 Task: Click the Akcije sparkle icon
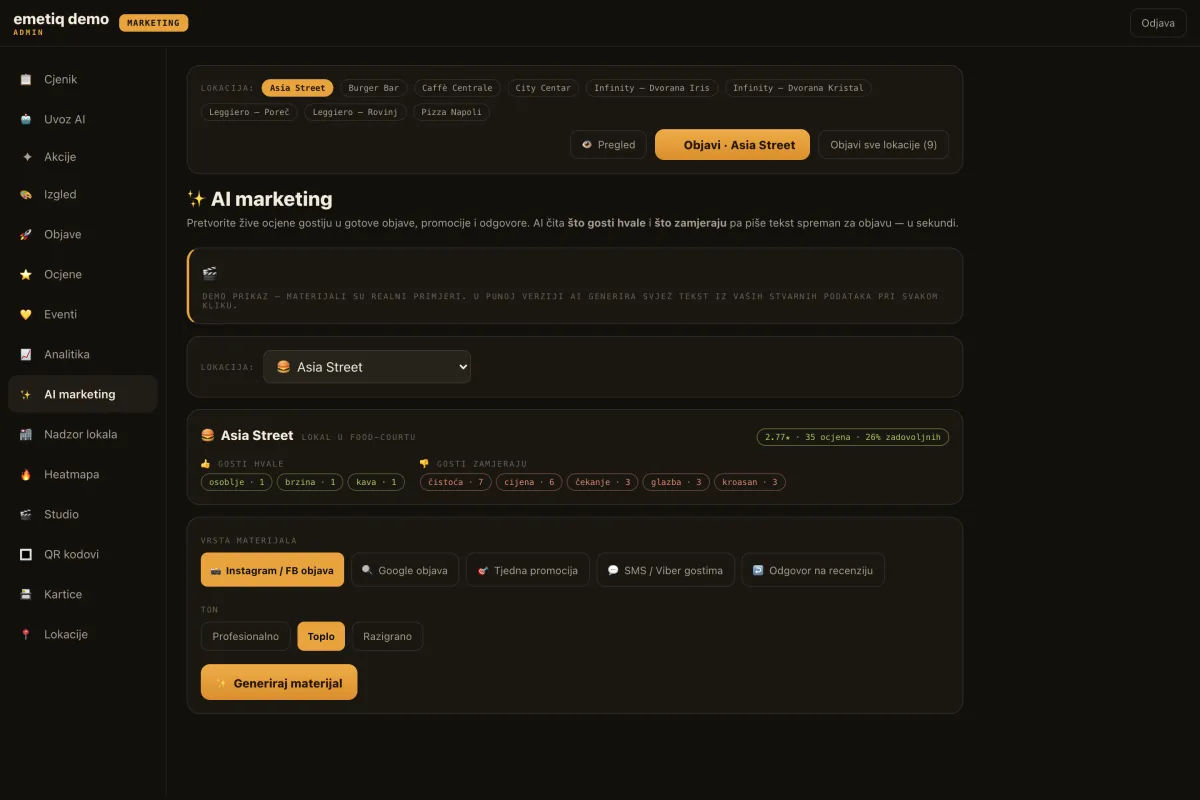tap(26, 157)
